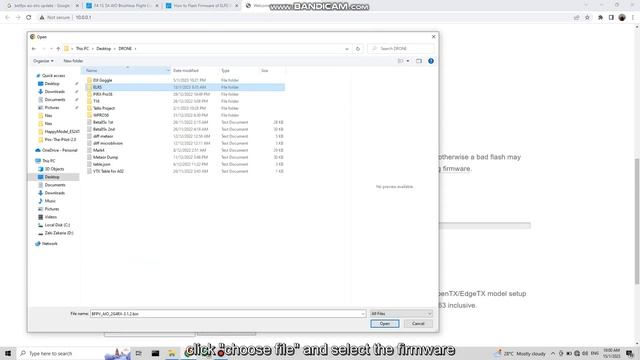
Task: Select the Betafpv 2nd text document
Action: [x=104, y=129]
